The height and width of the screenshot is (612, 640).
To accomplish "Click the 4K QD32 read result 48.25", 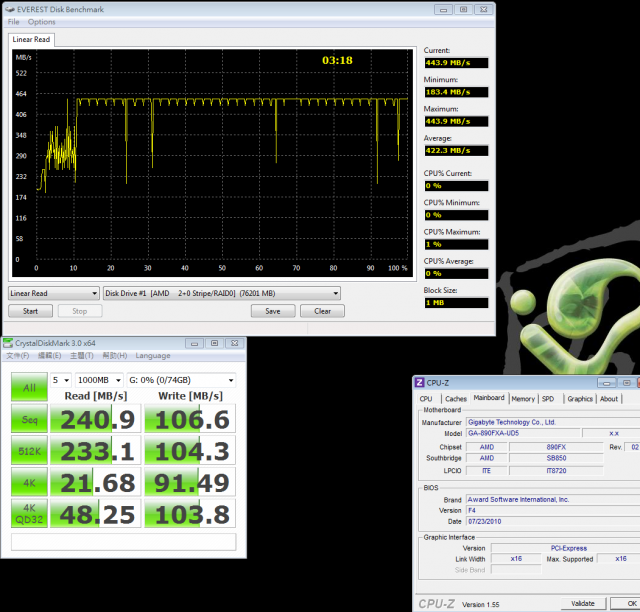I will [x=96, y=514].
